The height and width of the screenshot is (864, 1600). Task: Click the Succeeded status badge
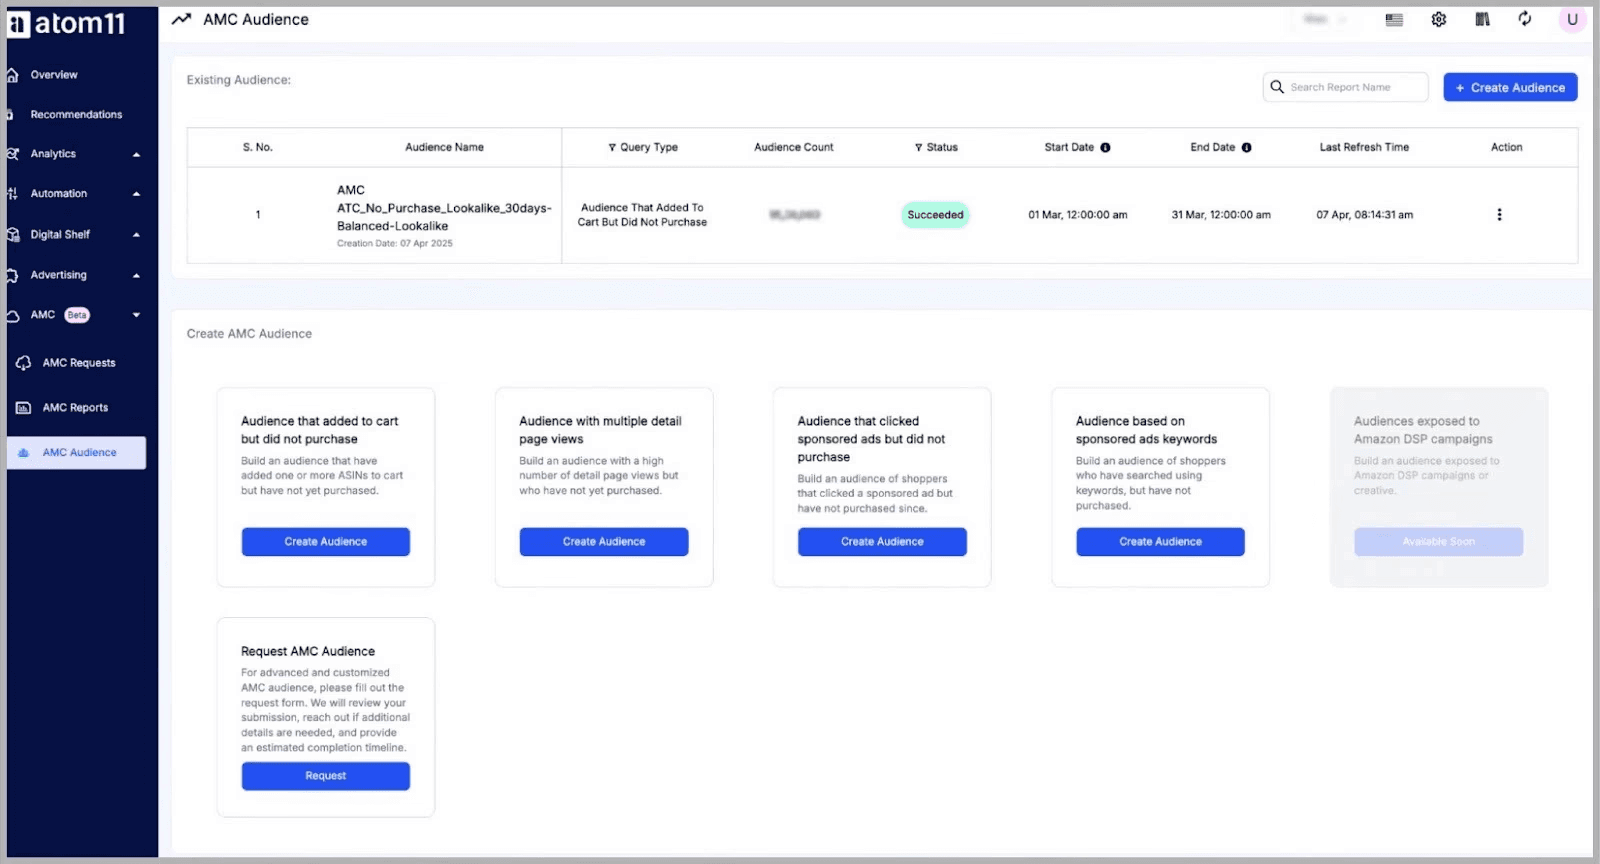click(x=935, y=215)
